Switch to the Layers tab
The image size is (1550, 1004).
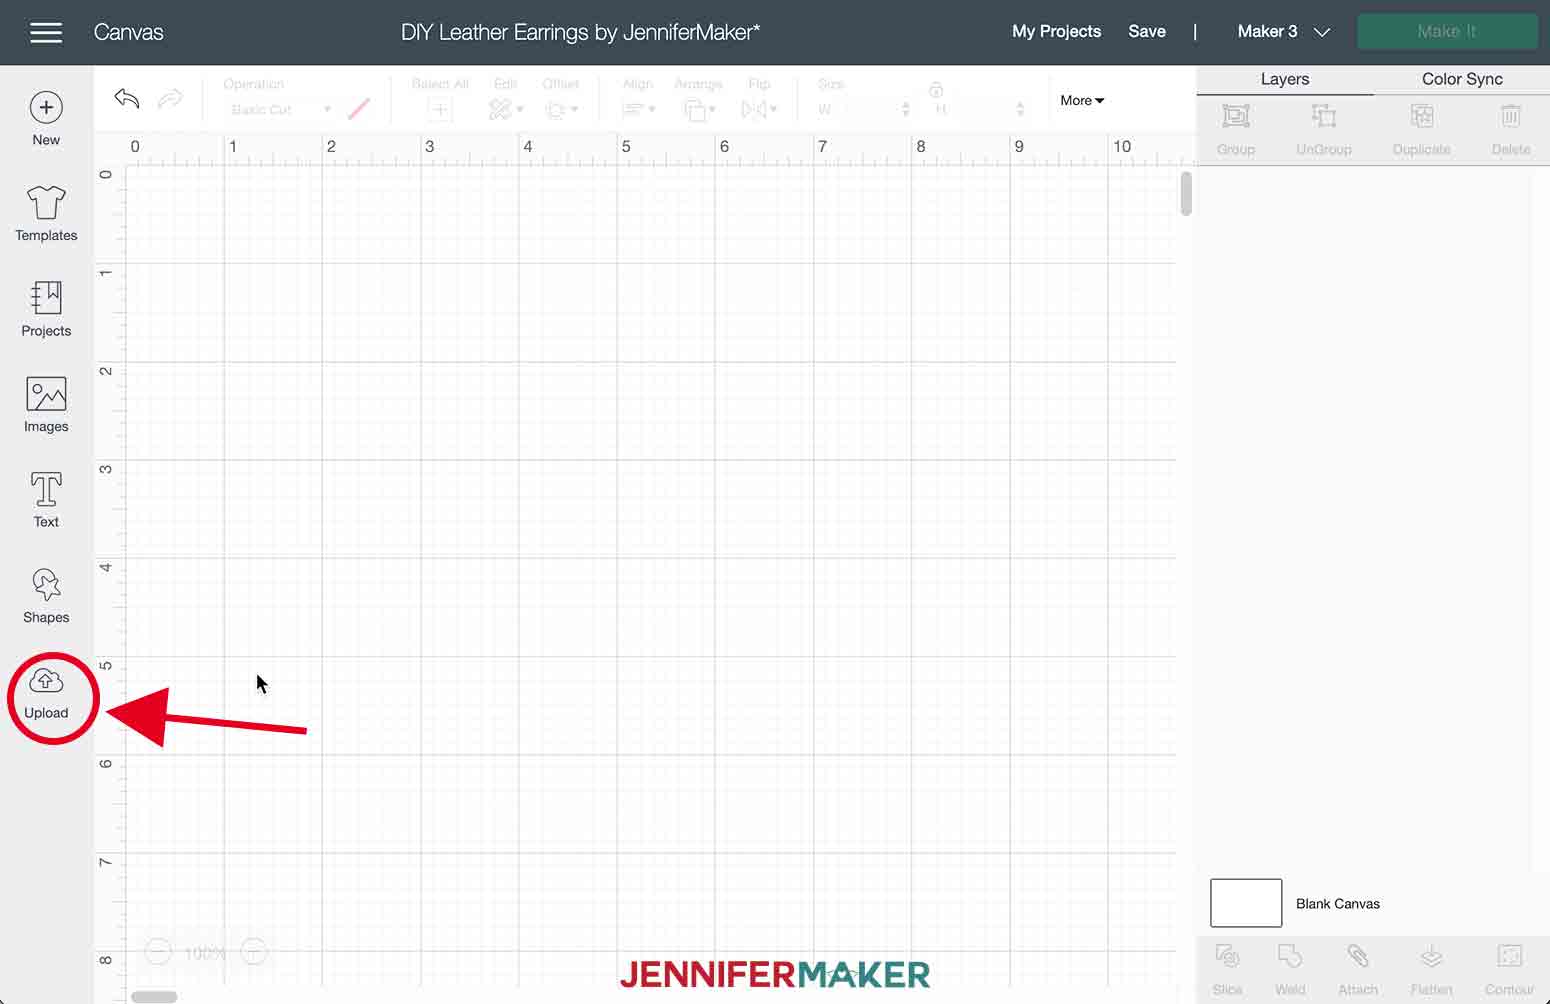(x=1285, y=79)
